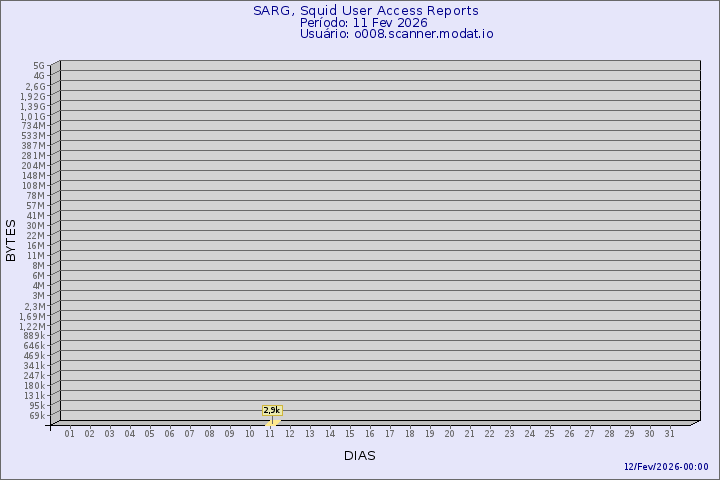Click the 5G label on the bytes axis
The image size is (720, 480).
[x=39, y=66]
